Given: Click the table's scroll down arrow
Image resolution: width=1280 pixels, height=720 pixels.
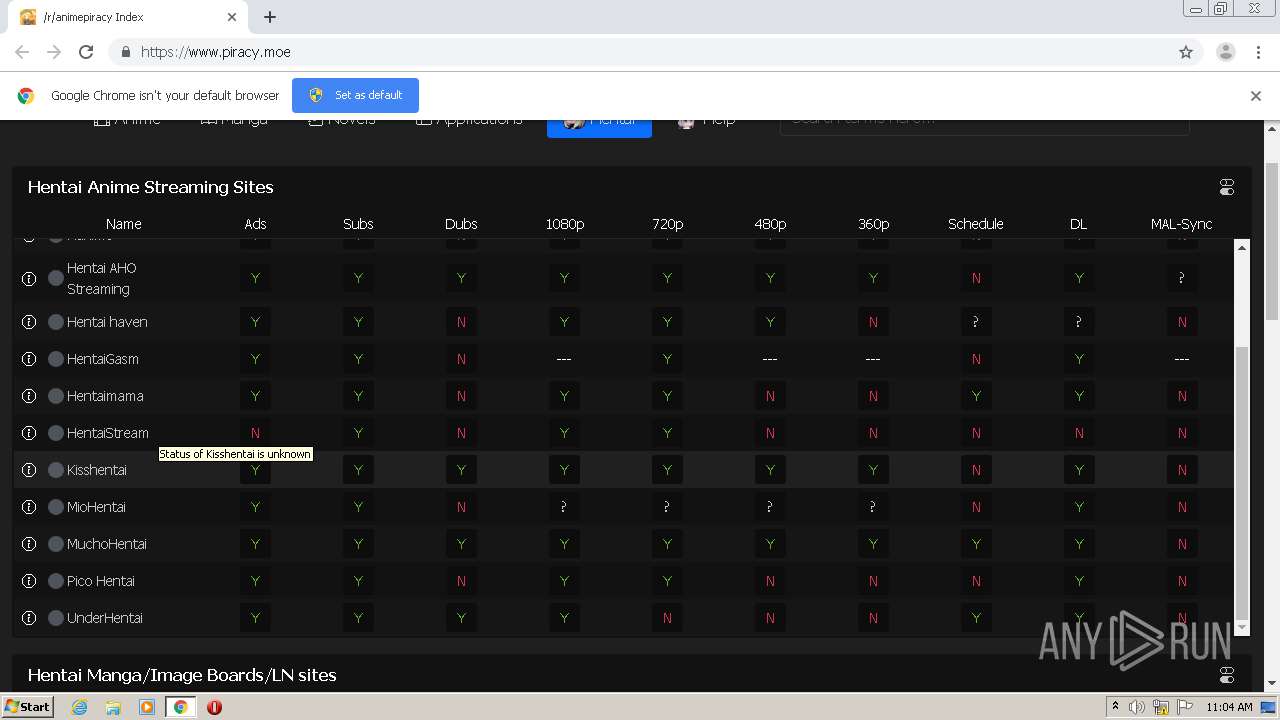Looking at the screenshot, I should coord(1242,627).
